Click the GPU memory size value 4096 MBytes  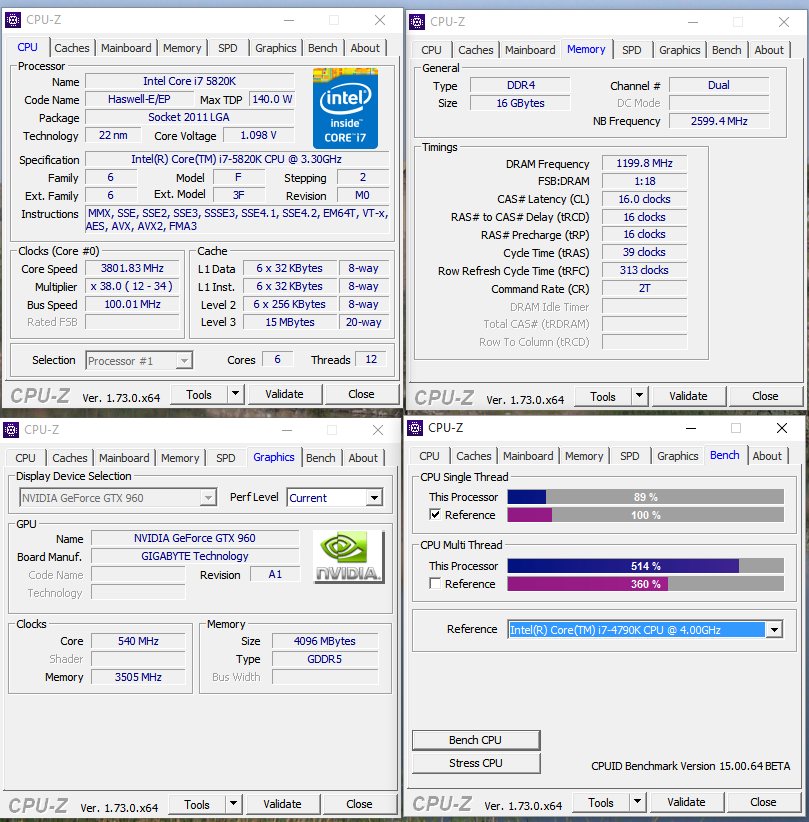pyautogui.click(x=325, y=641)
